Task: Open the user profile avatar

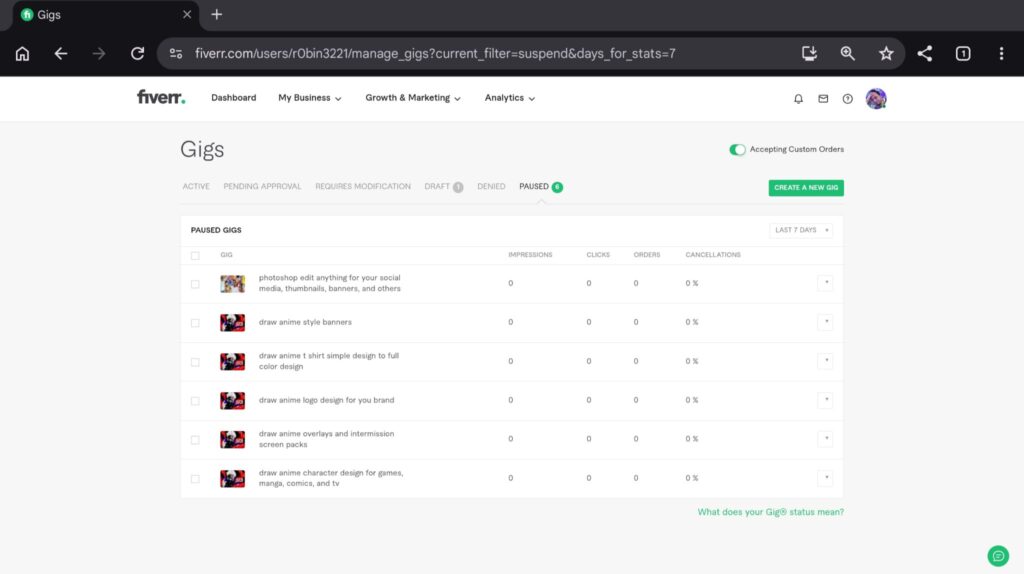Action: point(876,99)
